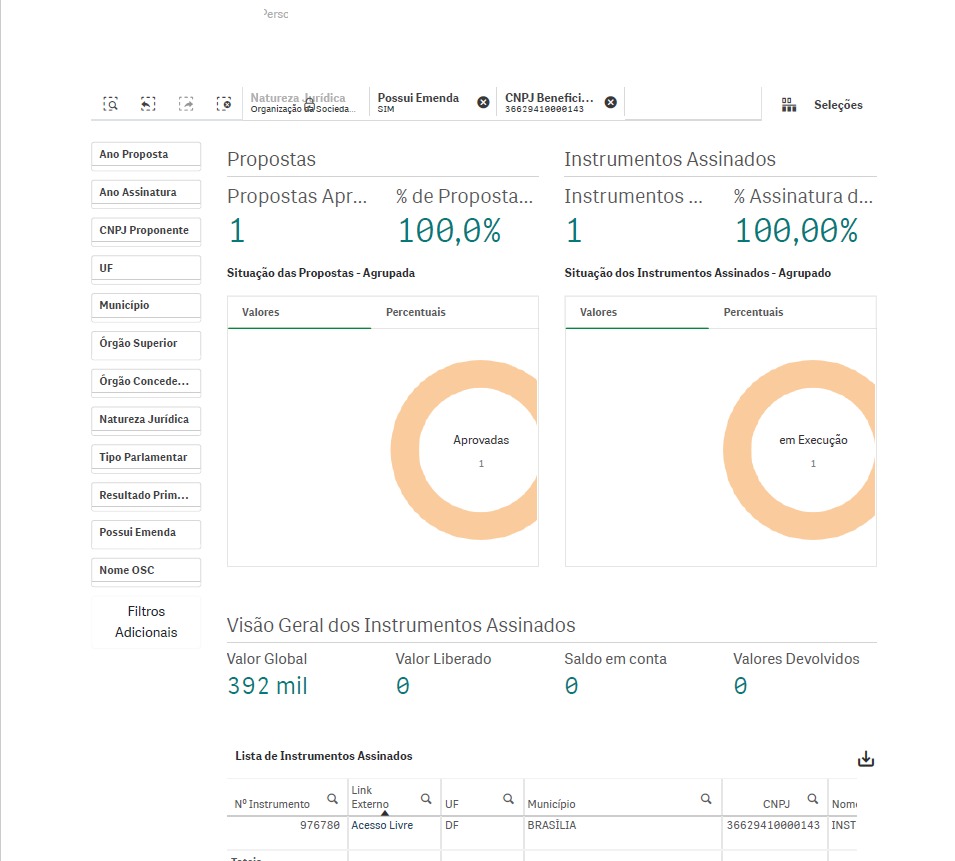Switch Propostas chart to Percentuais tab

(x=416, y=313)
